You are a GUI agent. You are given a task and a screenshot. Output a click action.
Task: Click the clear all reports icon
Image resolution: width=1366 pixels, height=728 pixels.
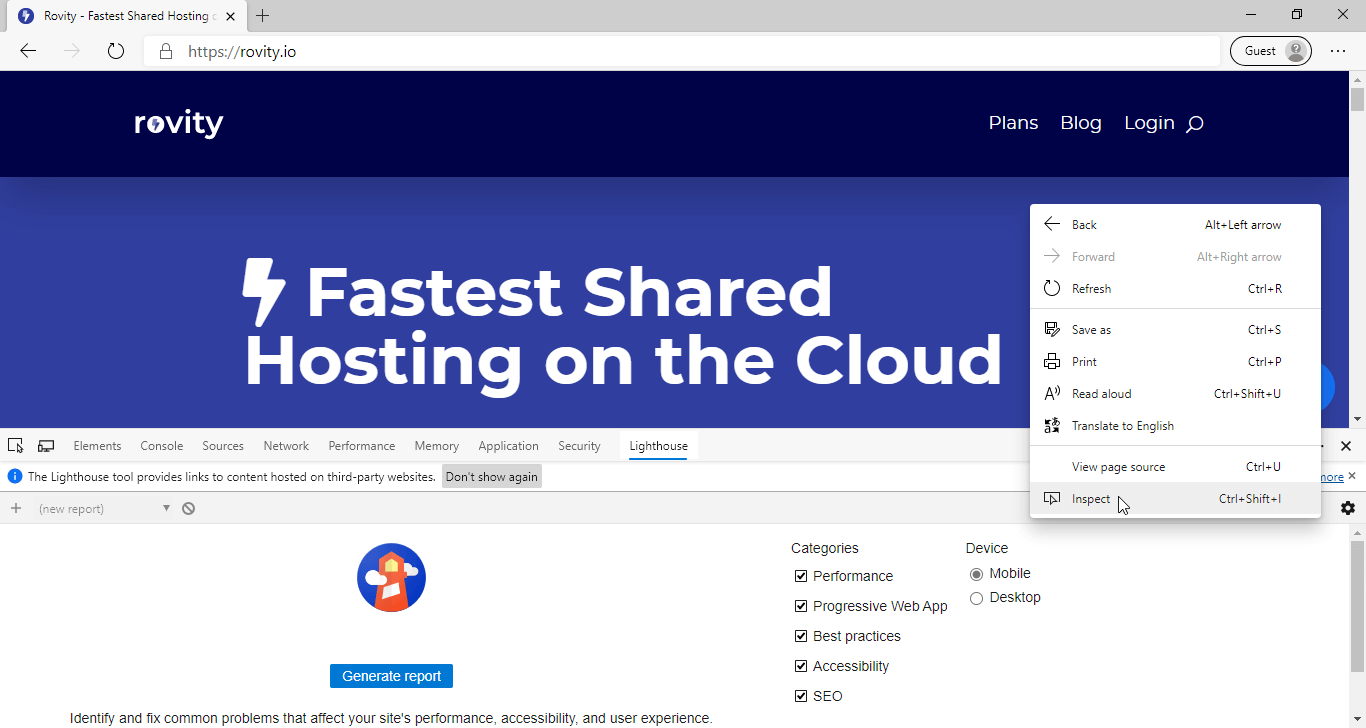click(188, 508)
